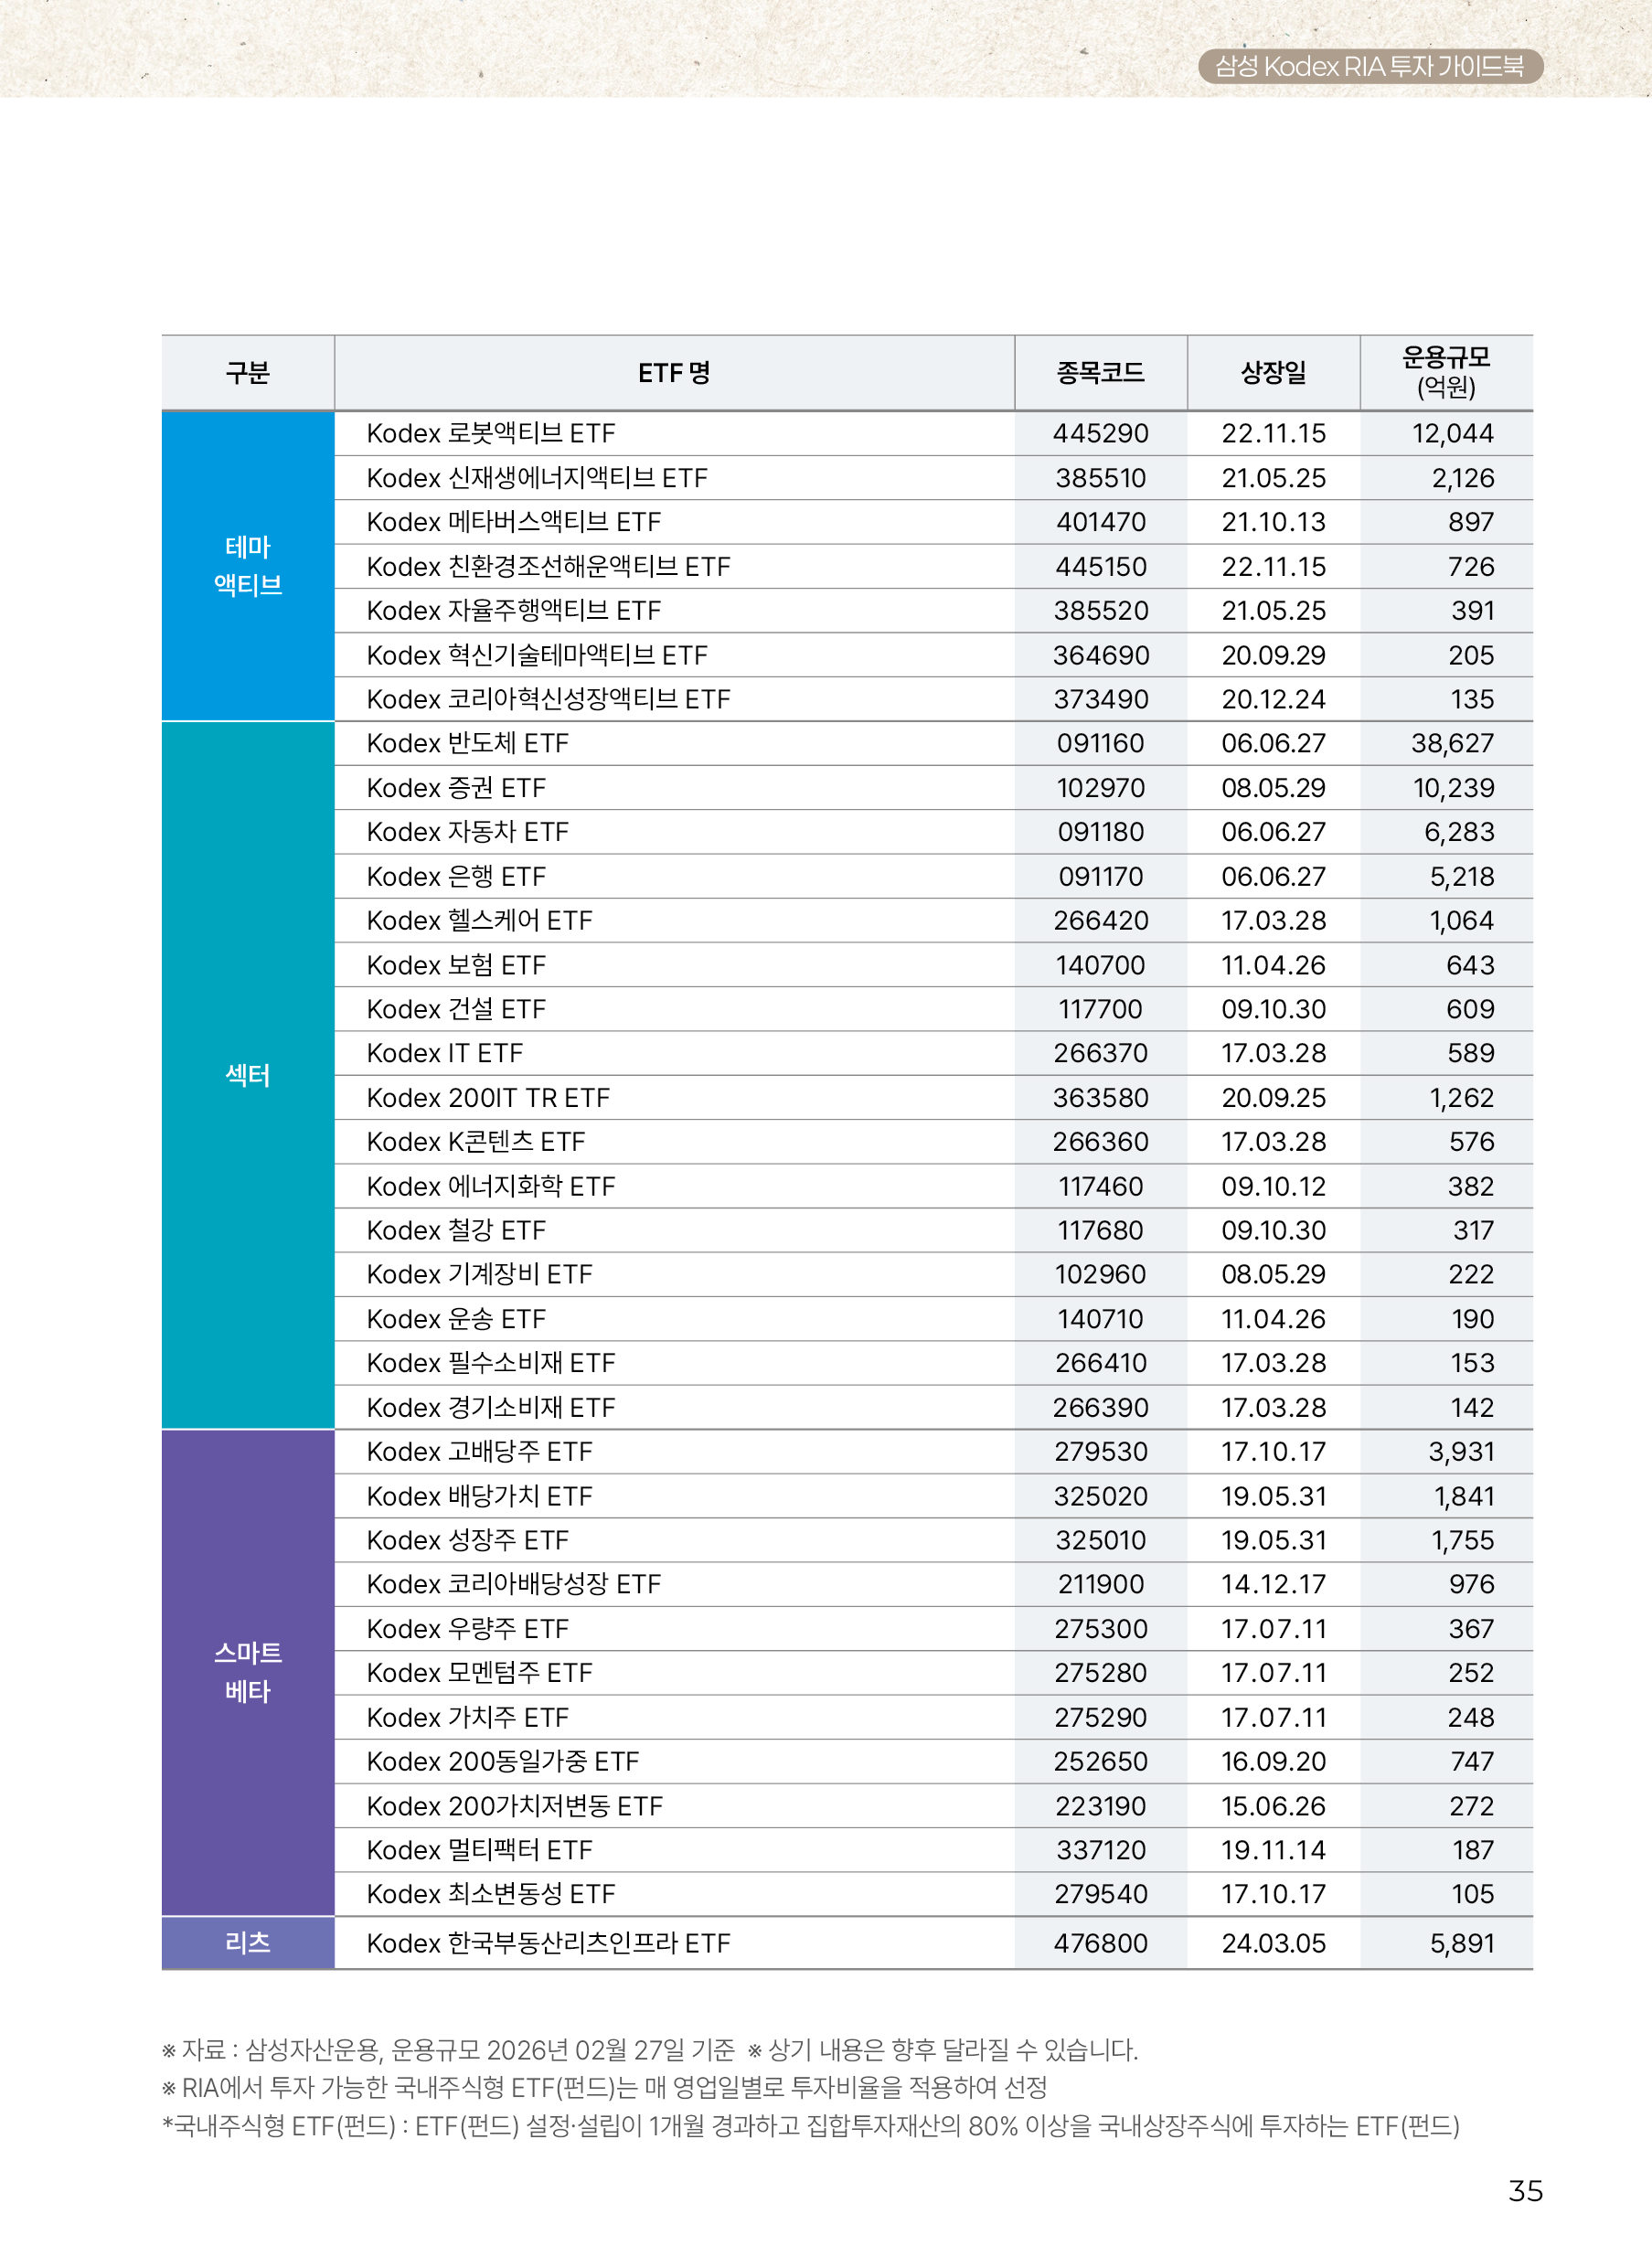This screenshot has width=1652, height=2267.
Task: Click 'Kodex 헬스케어 ETF' name
Action: [480, 921]
